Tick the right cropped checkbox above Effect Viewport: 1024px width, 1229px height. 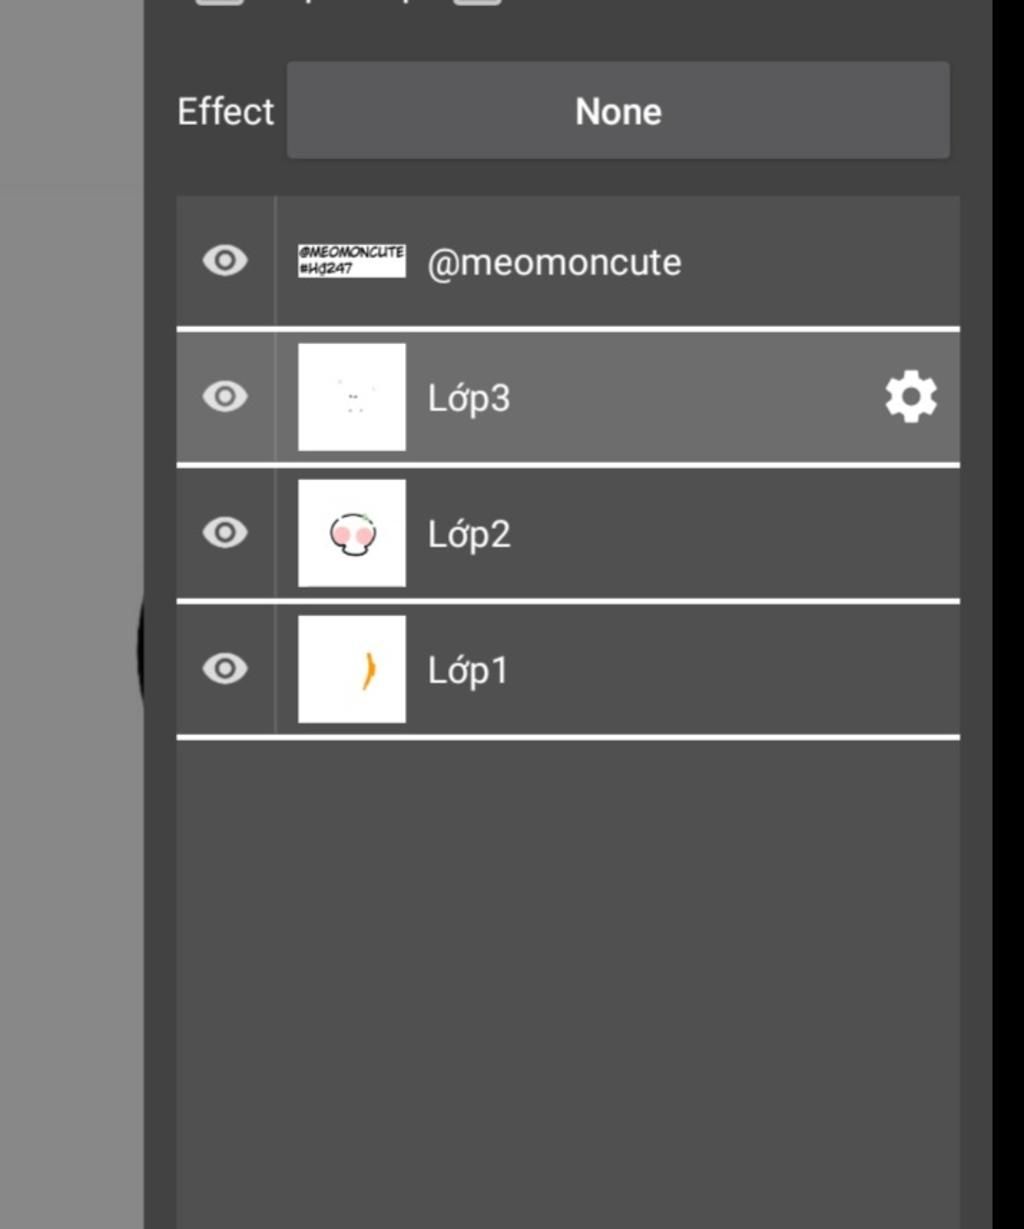[x=477, y=2]
